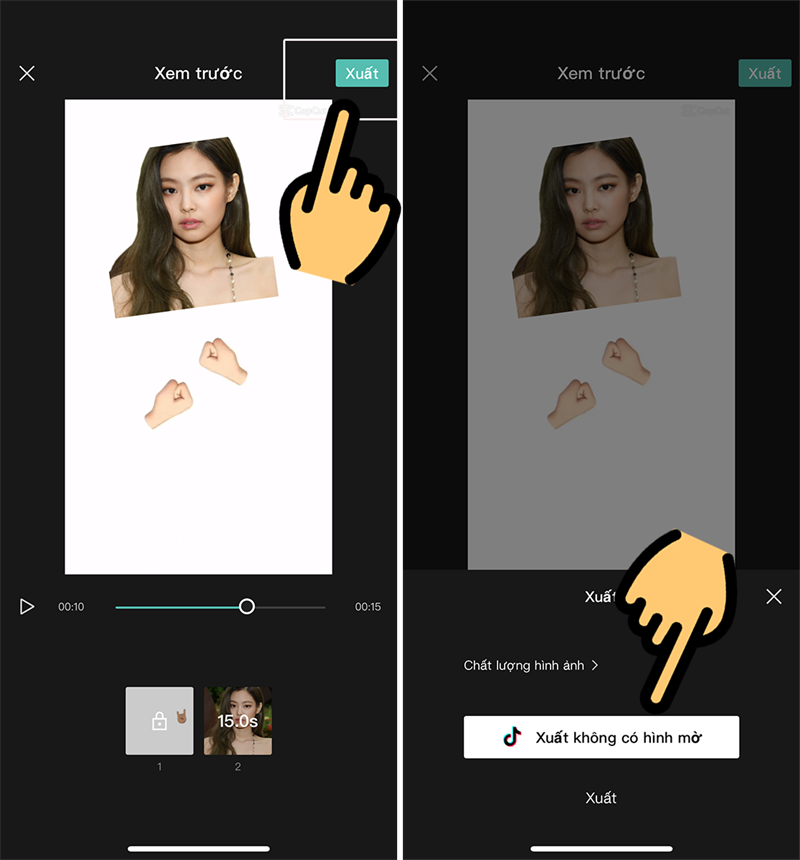Expand the image quality chevron arrow

[597, 665]
